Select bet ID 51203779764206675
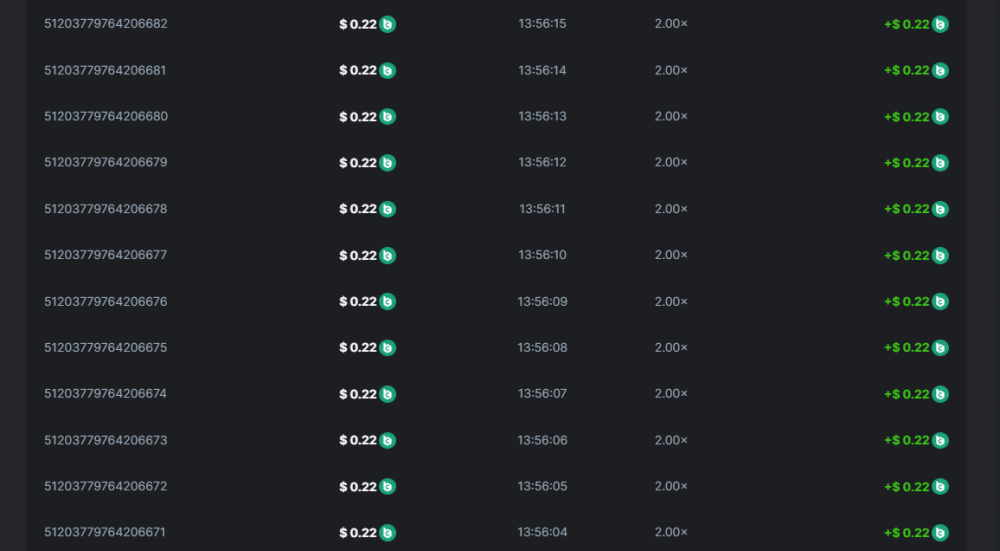Viewport: 1000px width, 551px height. pos(106,348)
